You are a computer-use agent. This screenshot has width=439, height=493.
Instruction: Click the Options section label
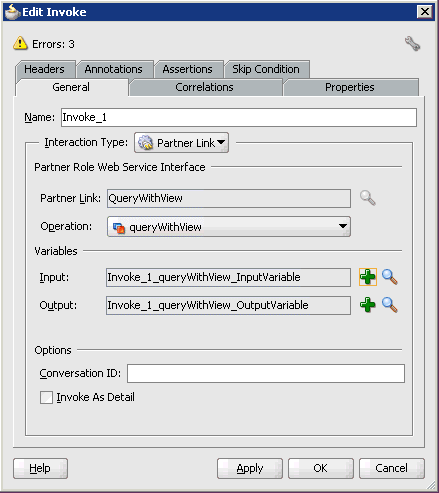pyautogui.click(x=53, y=350)
